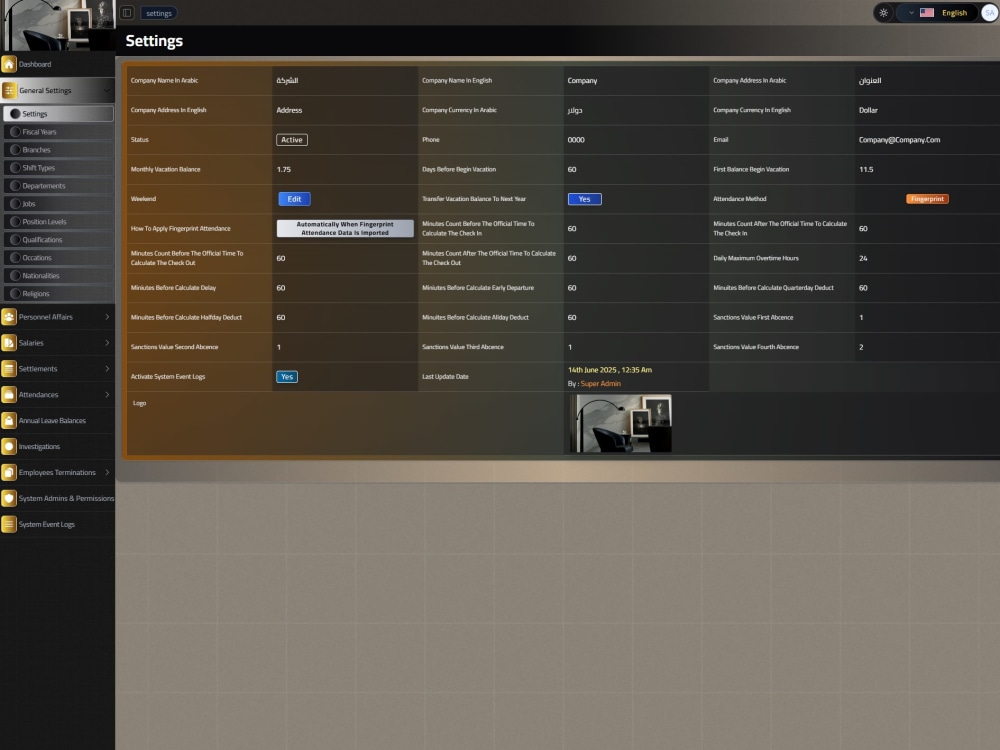
Task: Click the Last Update Date 14th June 2025
Action: (x=610, y=370)
